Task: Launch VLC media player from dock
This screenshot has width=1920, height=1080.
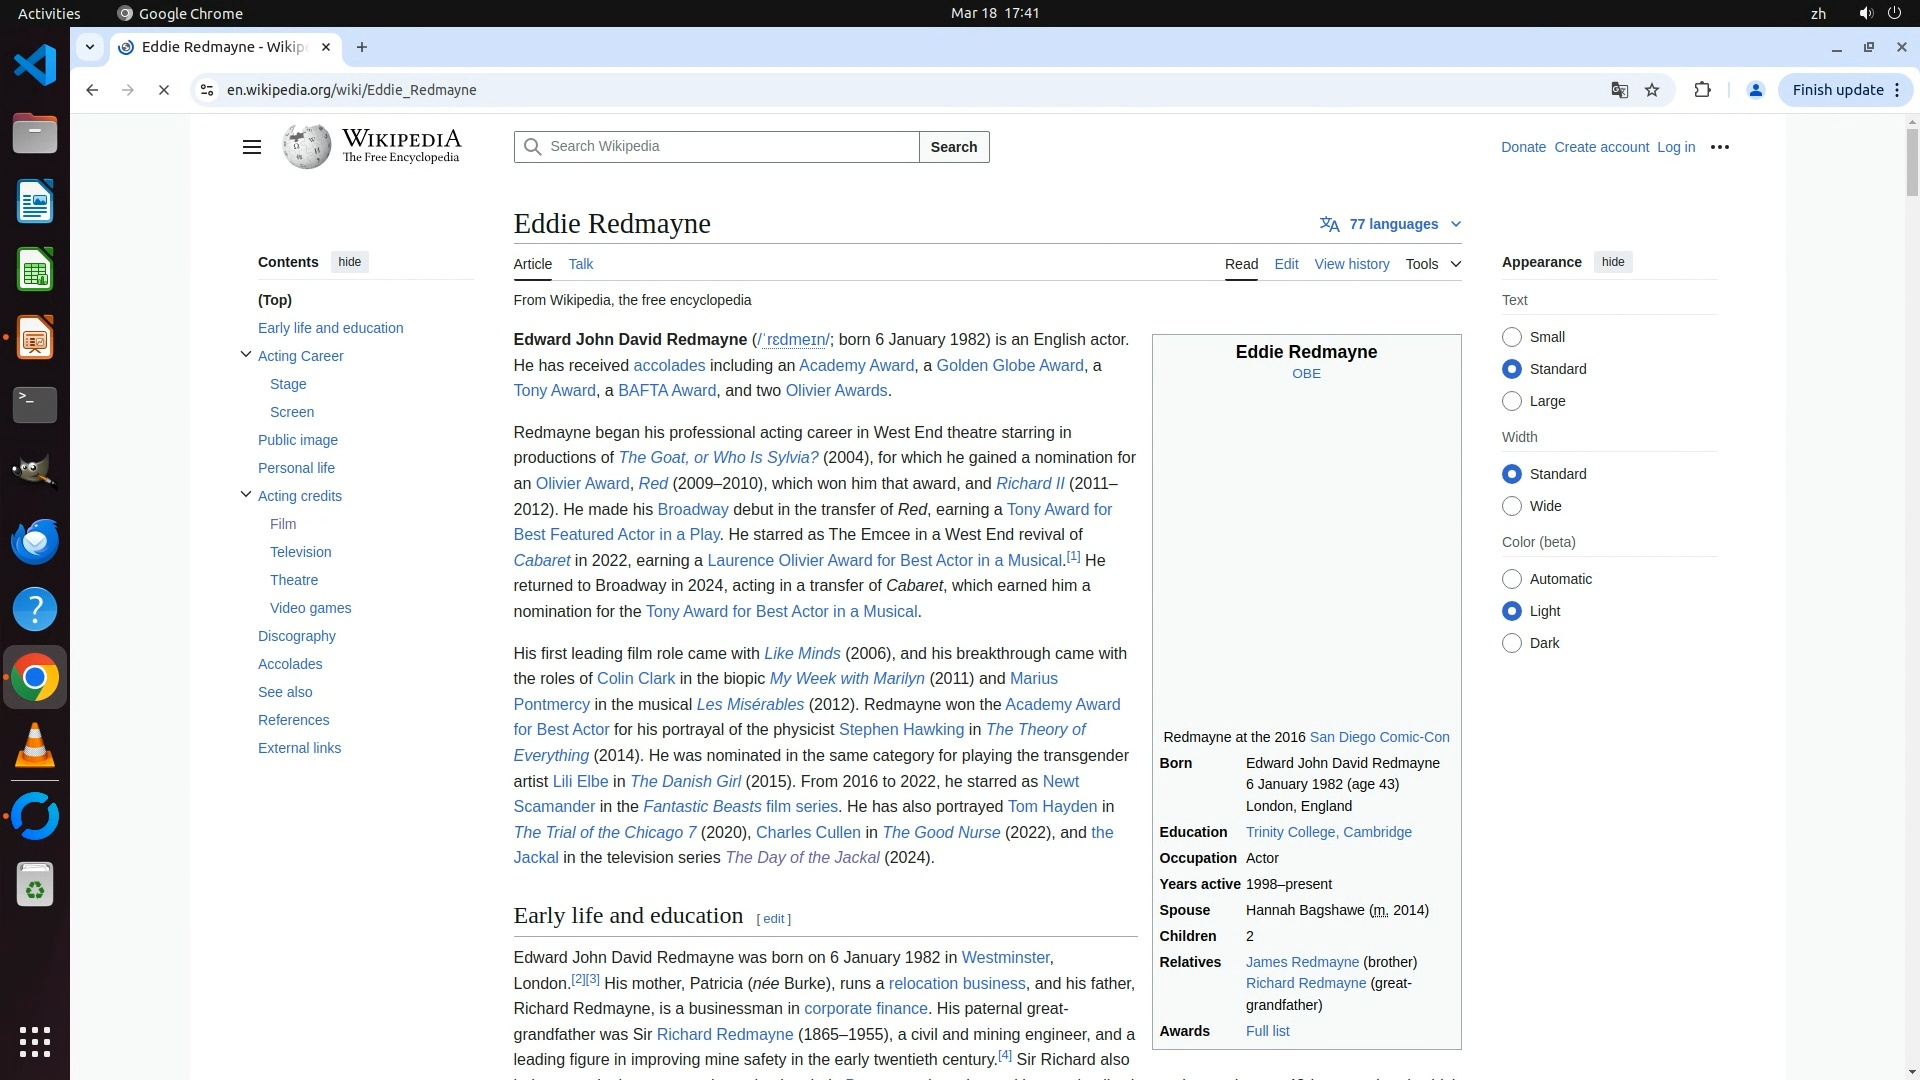Action: coord(35,746)
